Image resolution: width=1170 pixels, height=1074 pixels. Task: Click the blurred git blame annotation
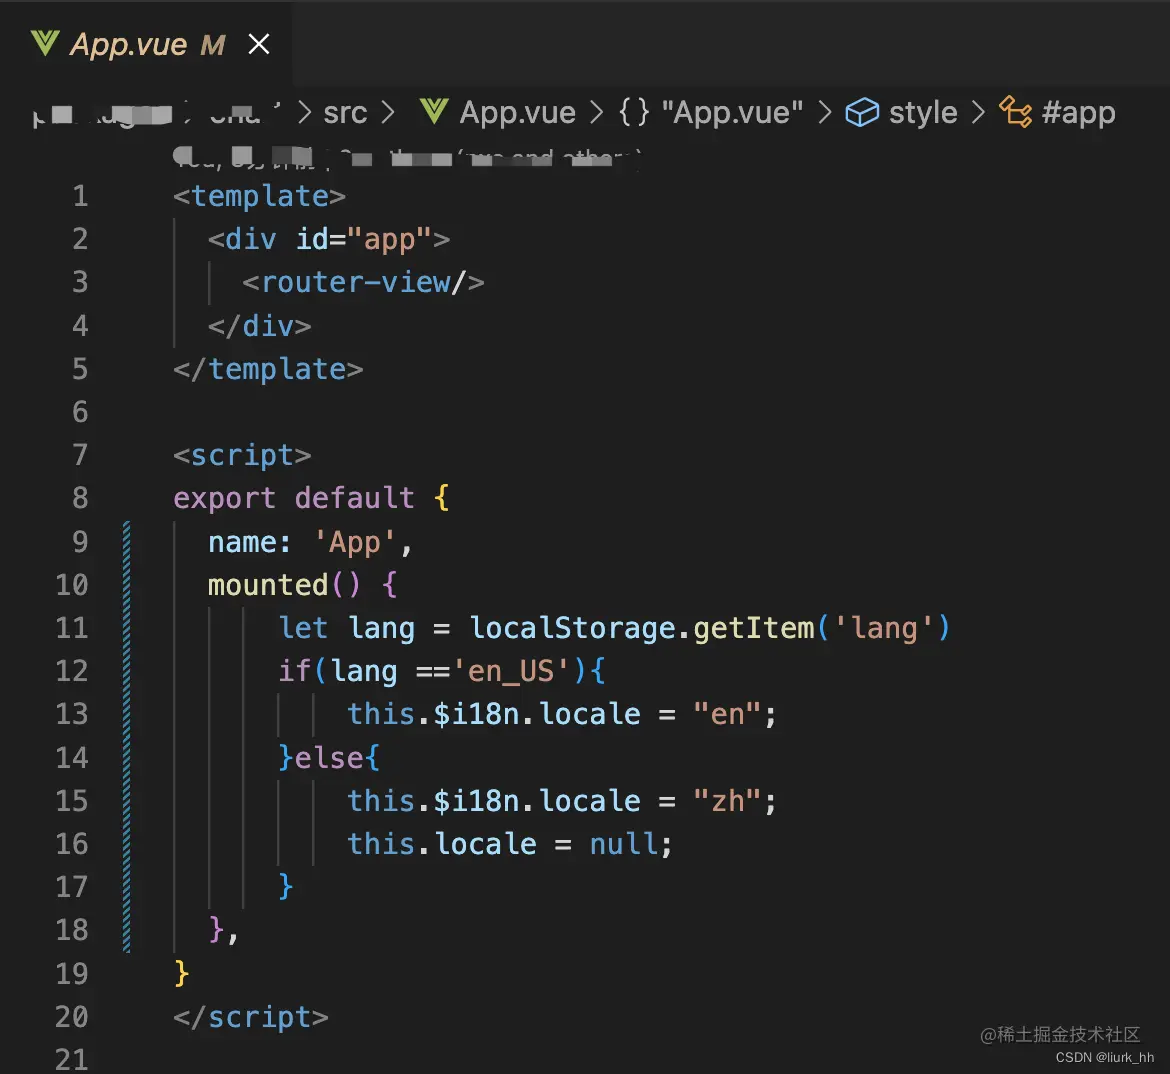tap(407, 157)
